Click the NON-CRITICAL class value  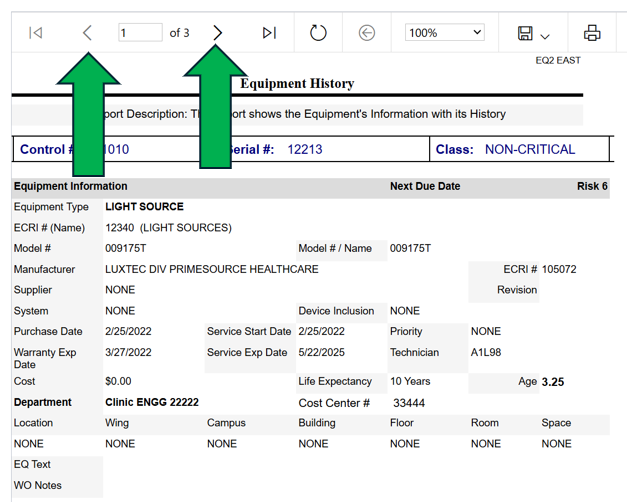tap(530, 149)
